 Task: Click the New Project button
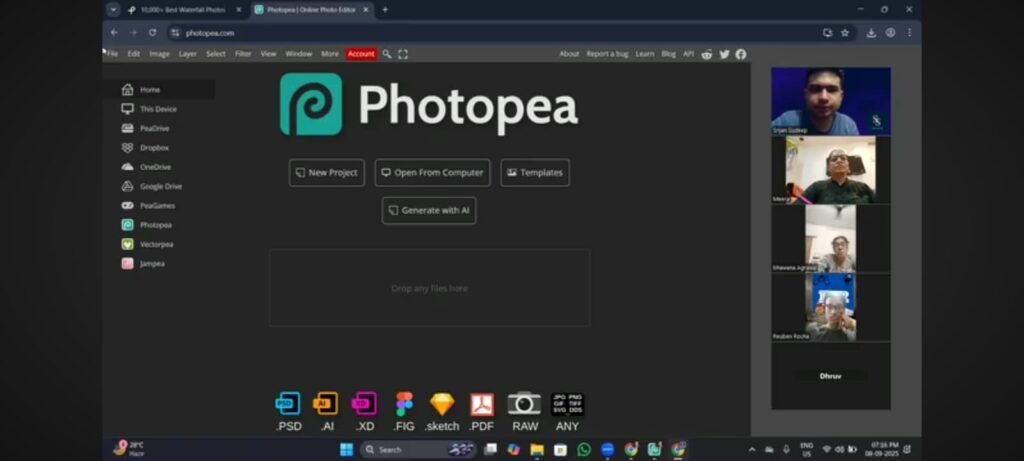pyautogui.click(x=326, y=172)
